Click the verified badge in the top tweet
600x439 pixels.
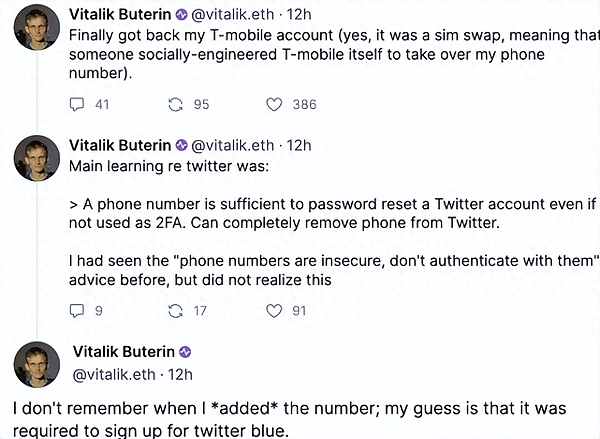(181, 15)
